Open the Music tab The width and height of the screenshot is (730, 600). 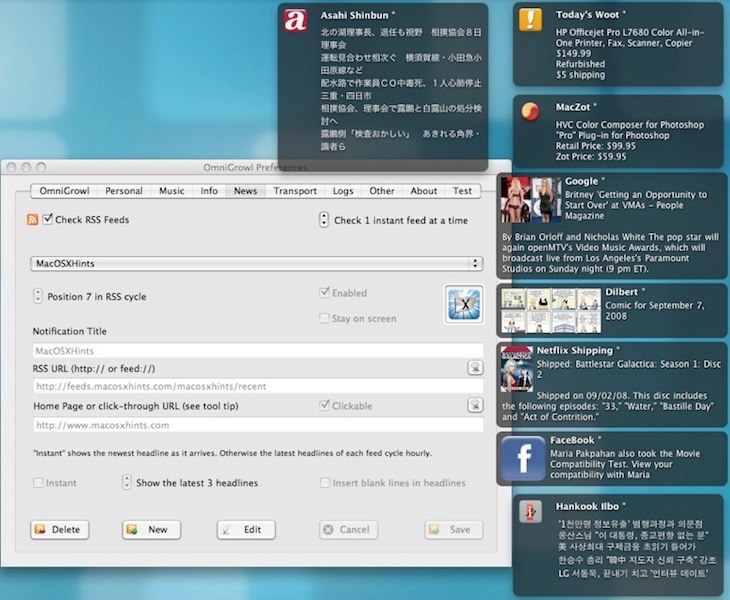[172, 191]
